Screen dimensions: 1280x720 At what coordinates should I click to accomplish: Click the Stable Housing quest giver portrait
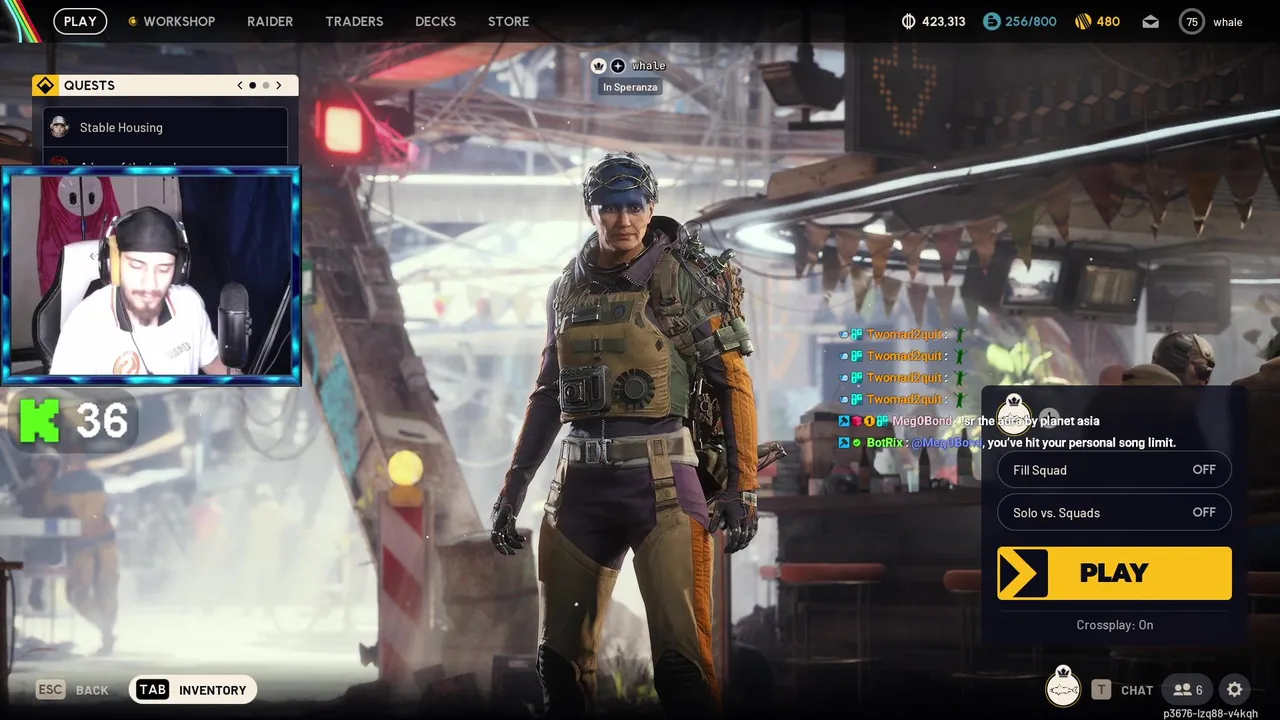point(59,127)
